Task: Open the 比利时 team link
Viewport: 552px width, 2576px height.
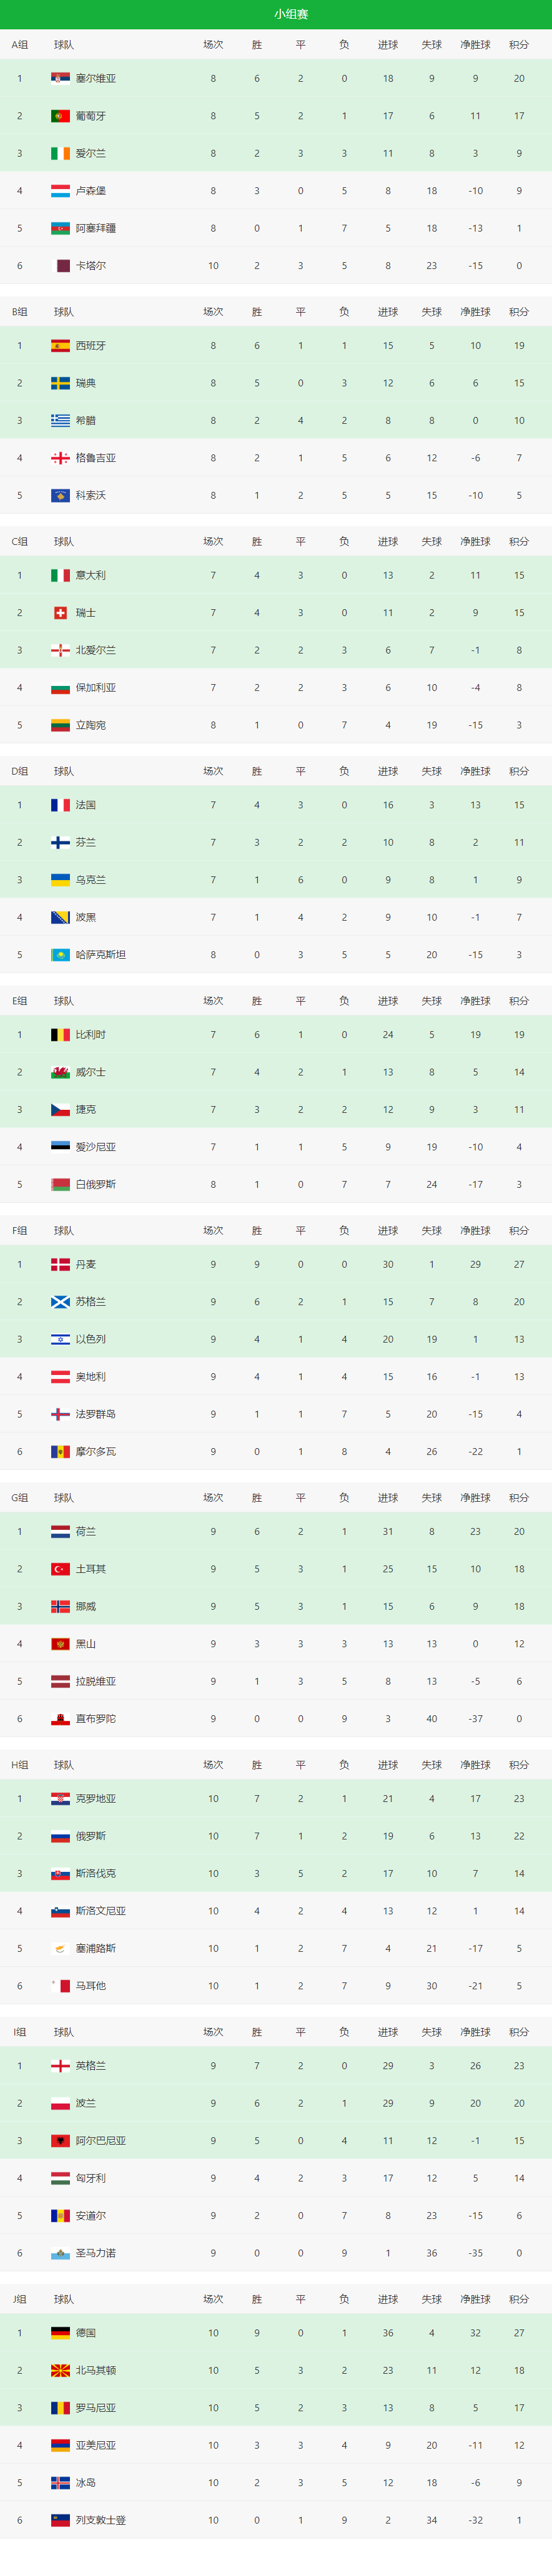Action: (91, 1035)
